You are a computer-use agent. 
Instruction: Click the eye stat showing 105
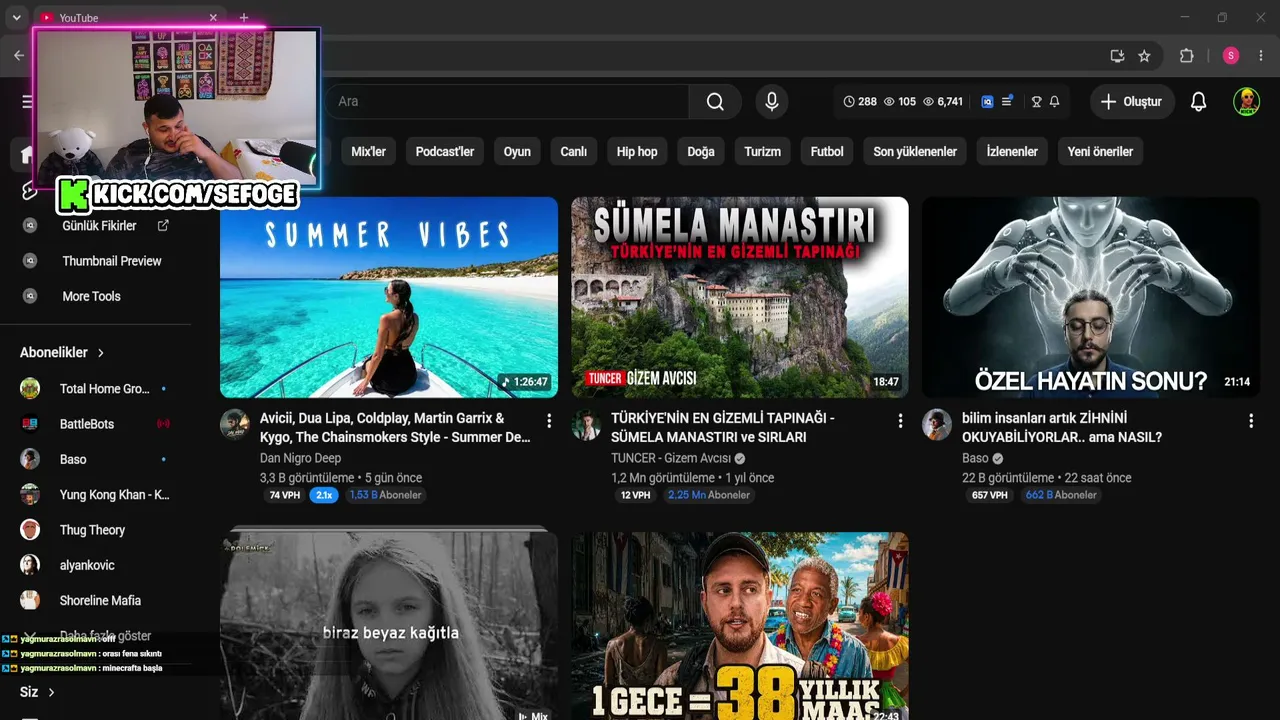coord(900,101)
